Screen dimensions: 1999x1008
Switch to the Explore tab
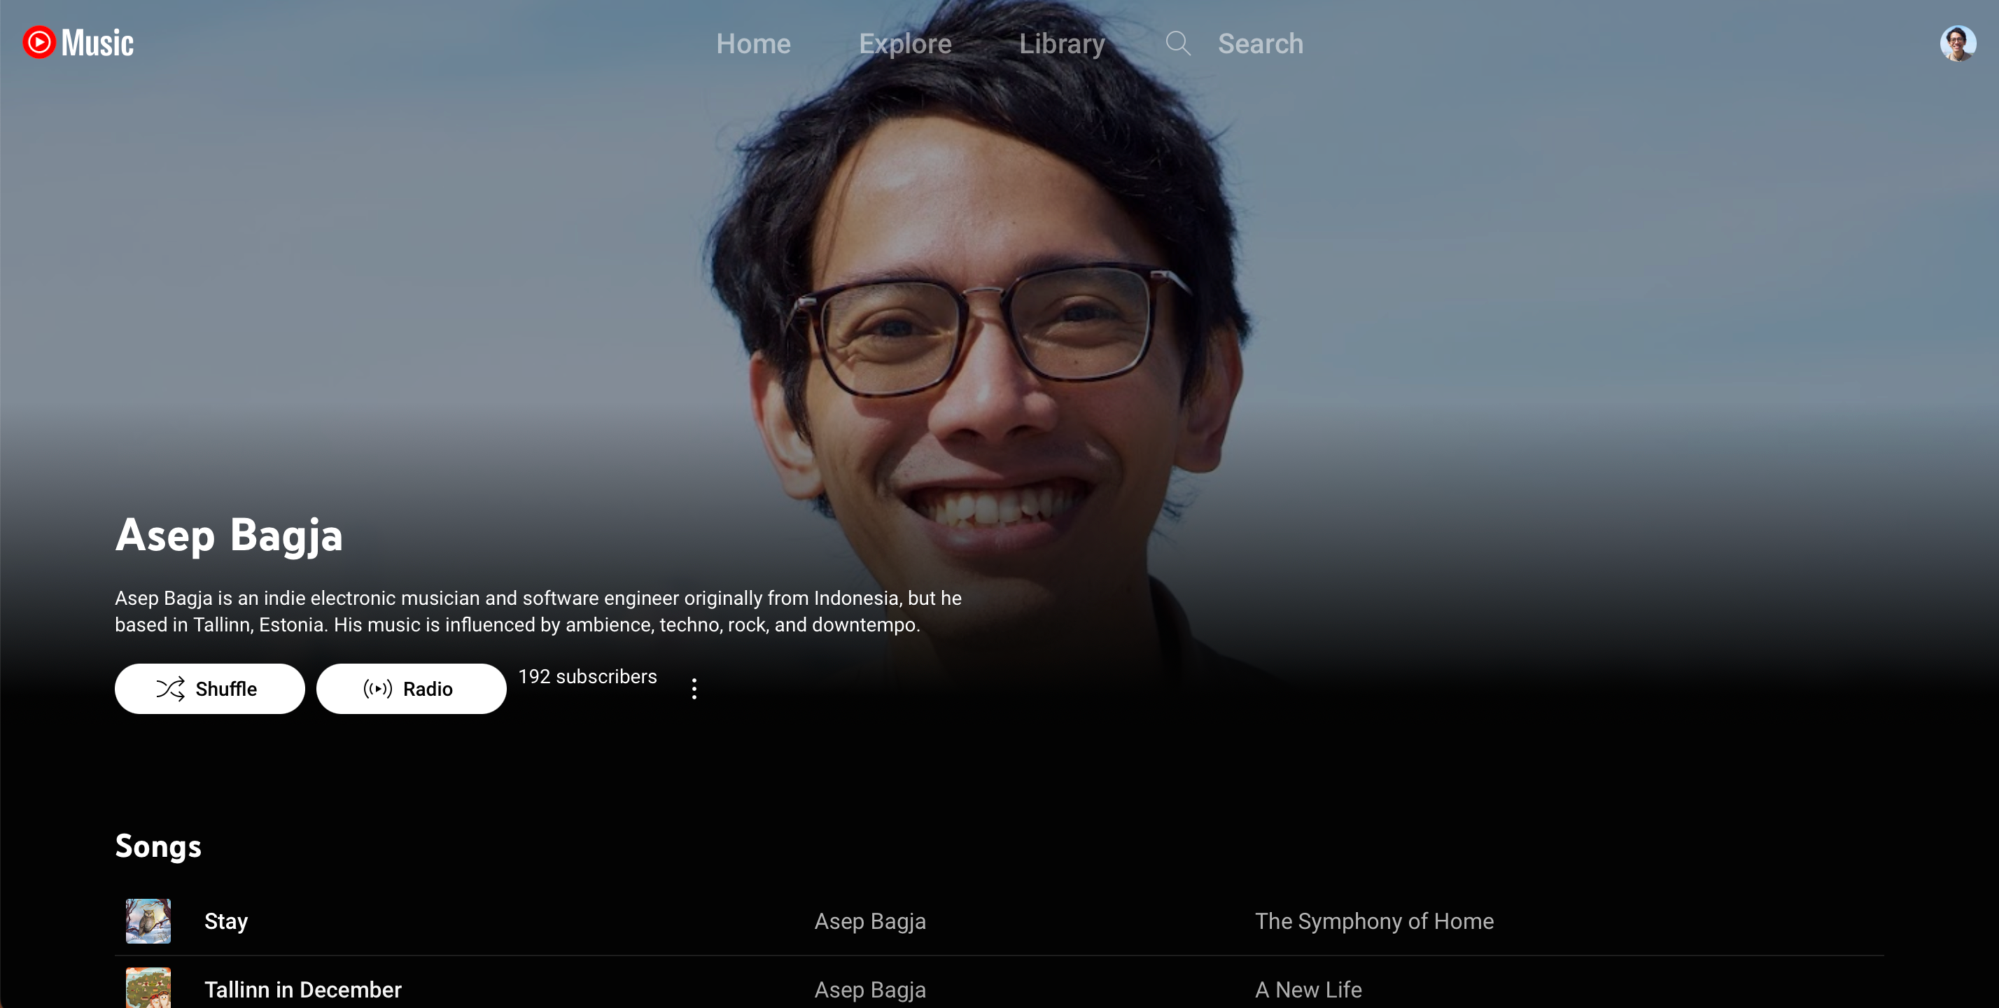pyautogui.click(x=905, y=44)
